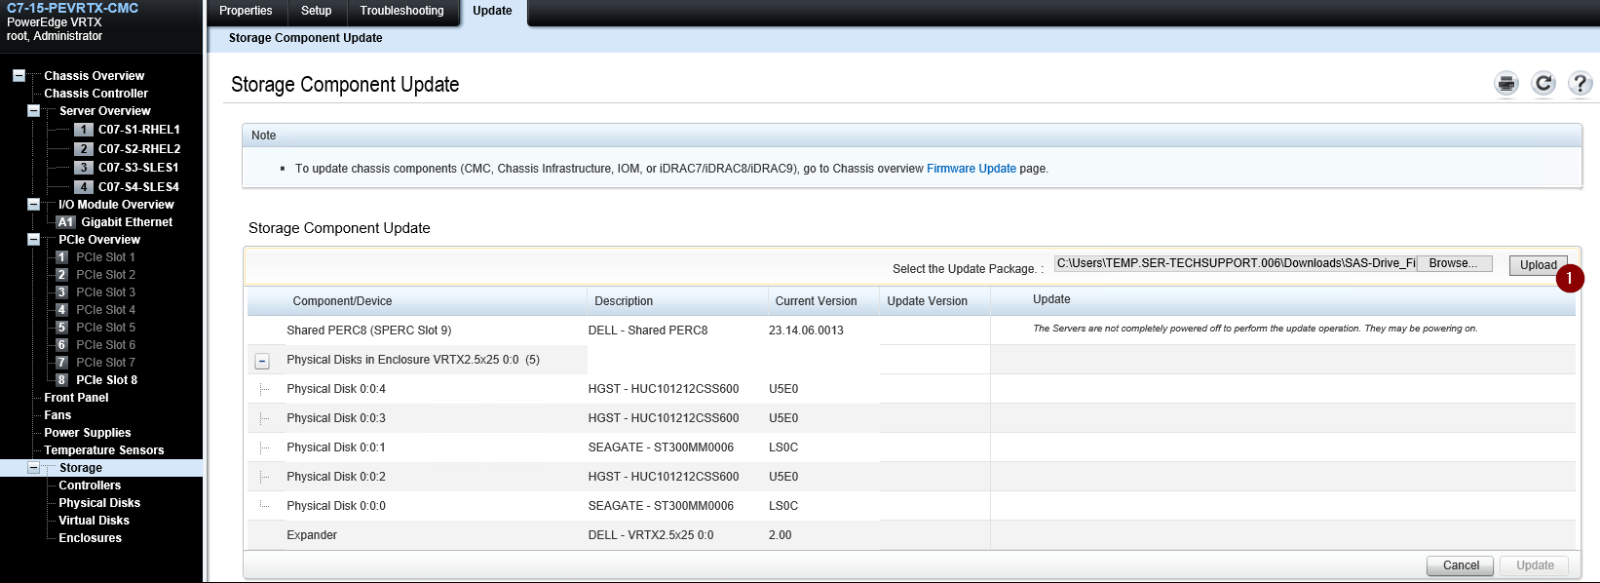The height and width of the screenshot is (583, 1600).
Task: Open the help question mark icon
Action: [x=1580, y=84]
